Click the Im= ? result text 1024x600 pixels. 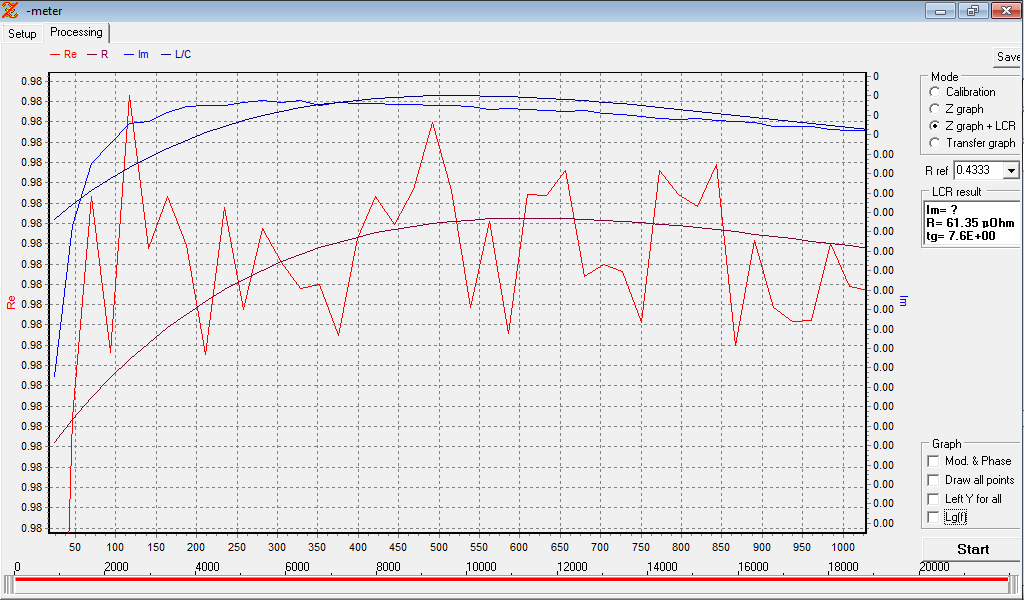click(942, 210)
